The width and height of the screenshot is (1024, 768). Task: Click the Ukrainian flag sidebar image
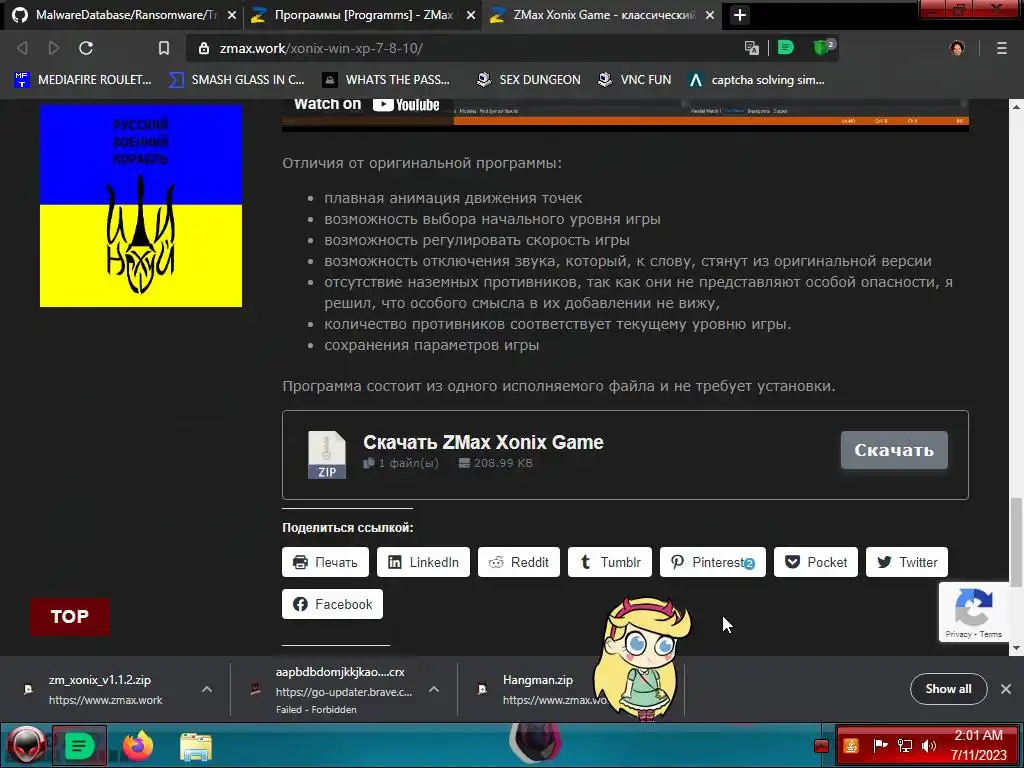point(141,206)
